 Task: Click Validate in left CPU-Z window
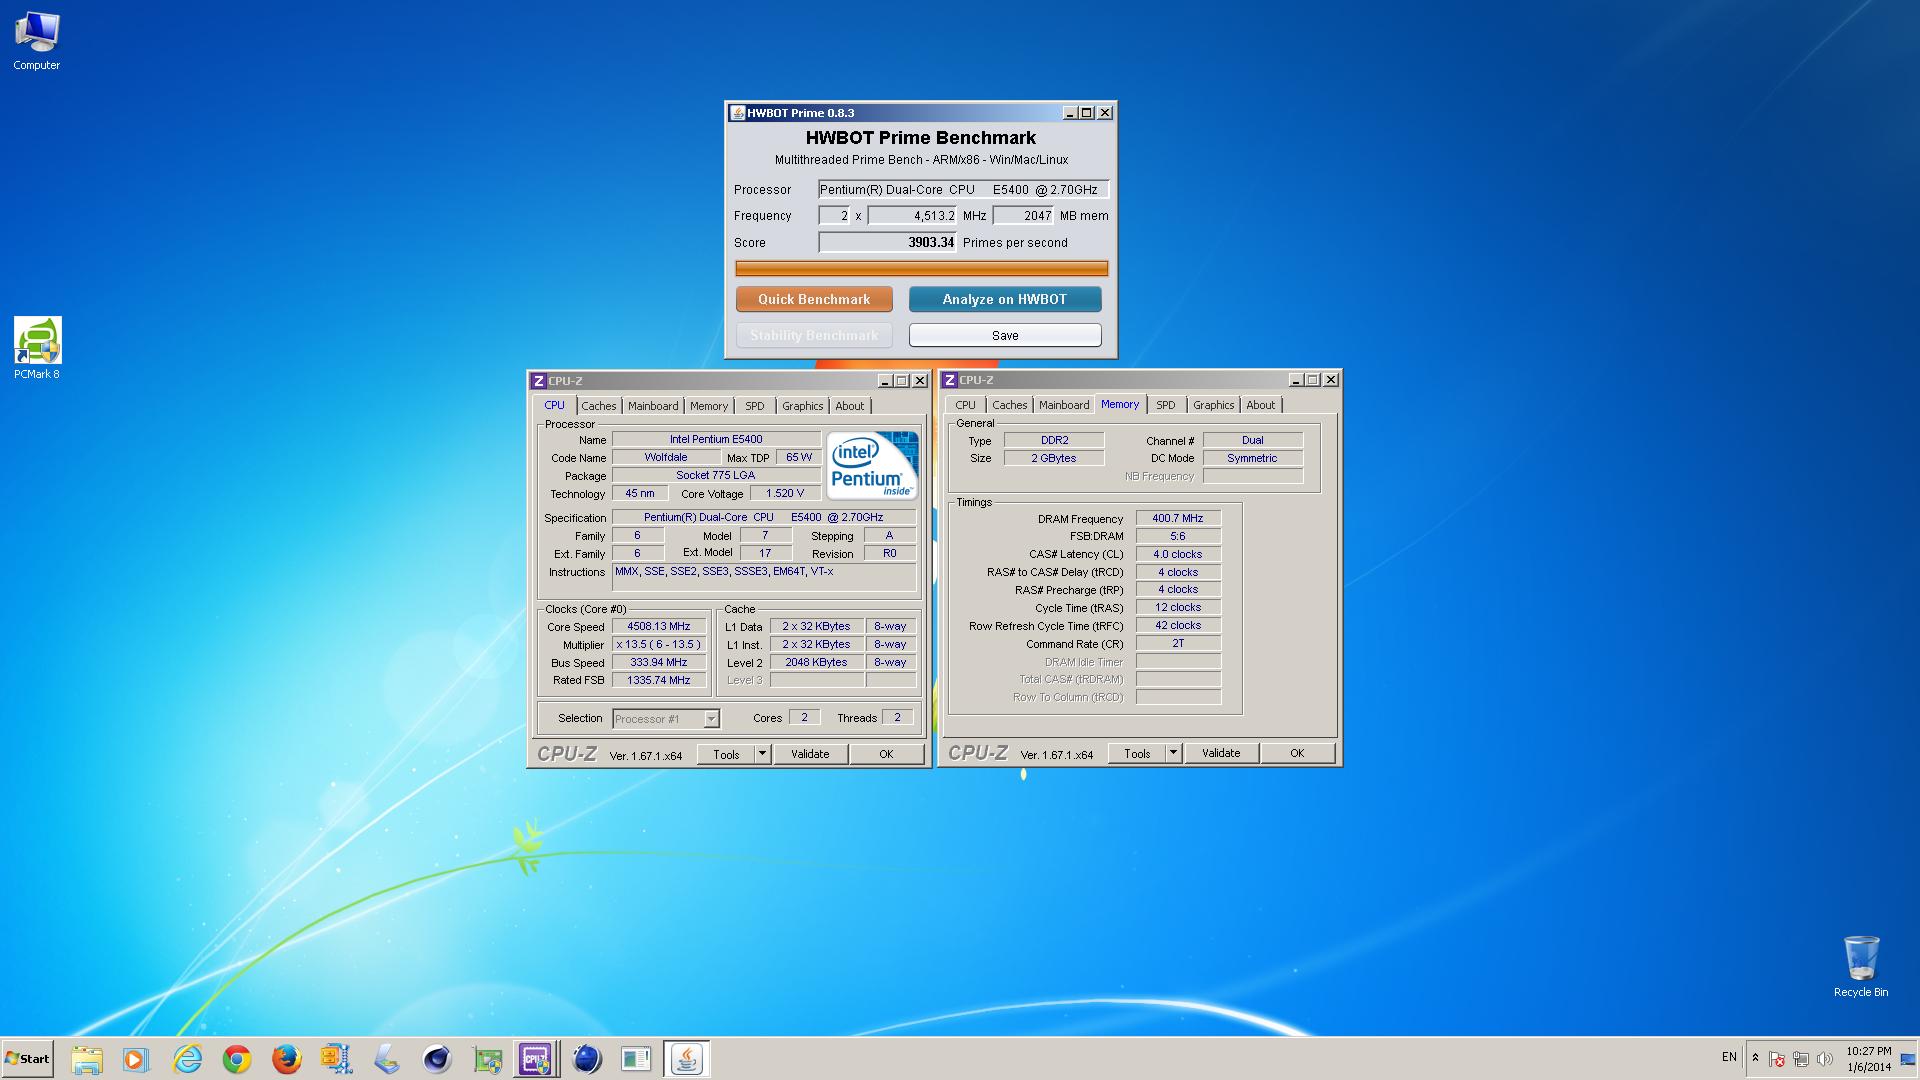point(810,754)
